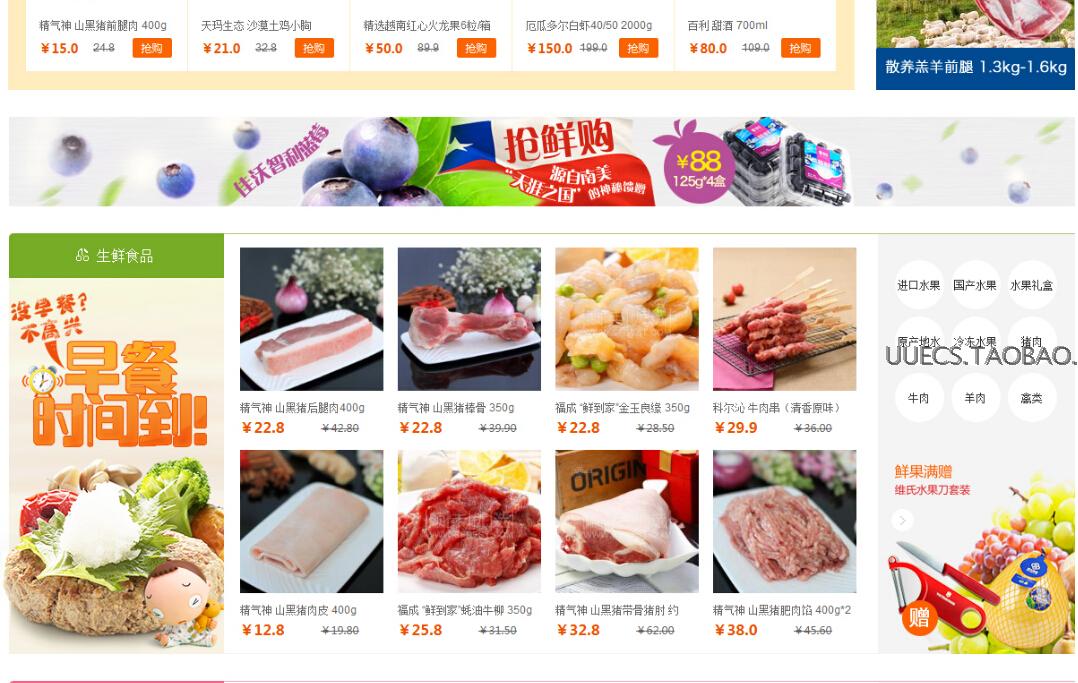The image size is (1078, 683).
Task: Click 抢购 button for 百利甜酒 700ml
Action: point(800,48)
